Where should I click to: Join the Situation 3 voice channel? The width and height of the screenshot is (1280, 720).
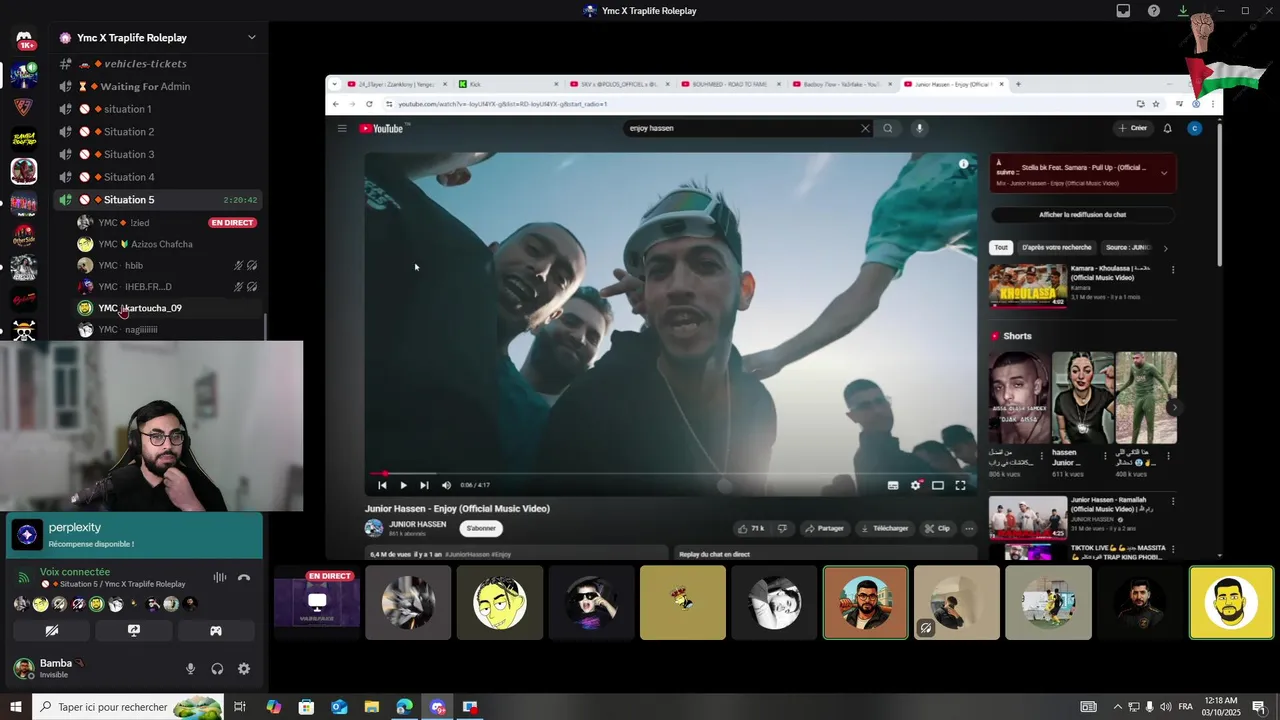click(x=159, y=154)
